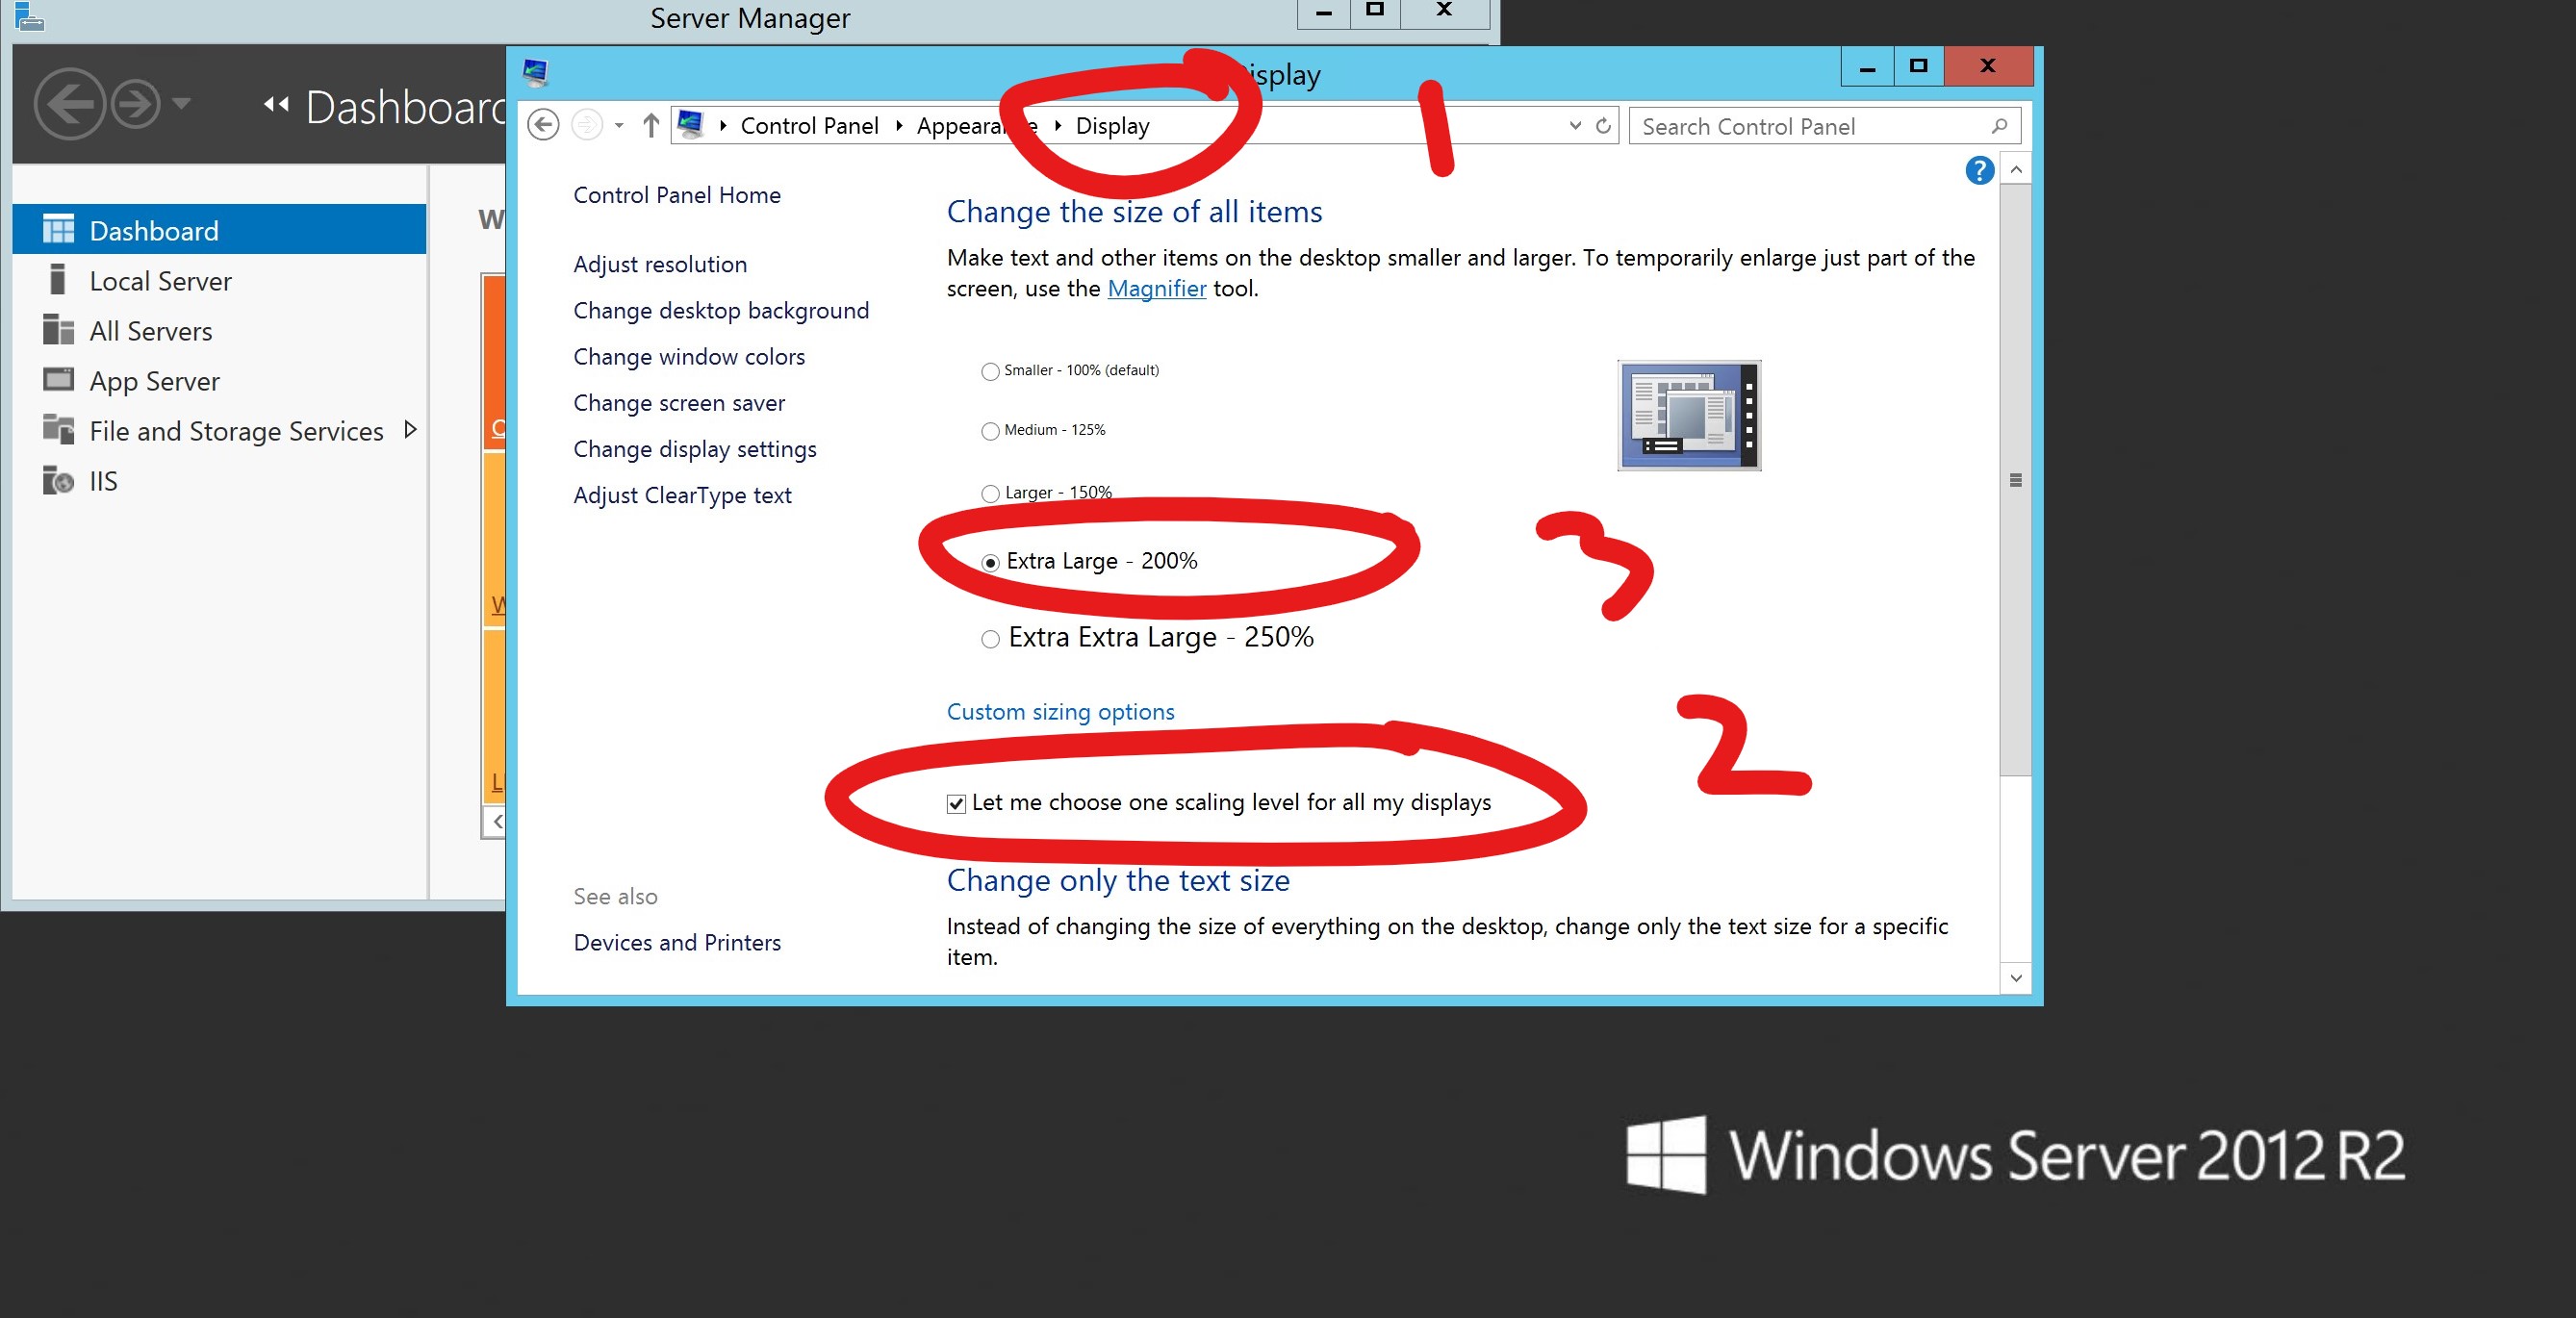Click the Display window title bar icon
Viewport: 2576px width, 1318px height.
536,72
